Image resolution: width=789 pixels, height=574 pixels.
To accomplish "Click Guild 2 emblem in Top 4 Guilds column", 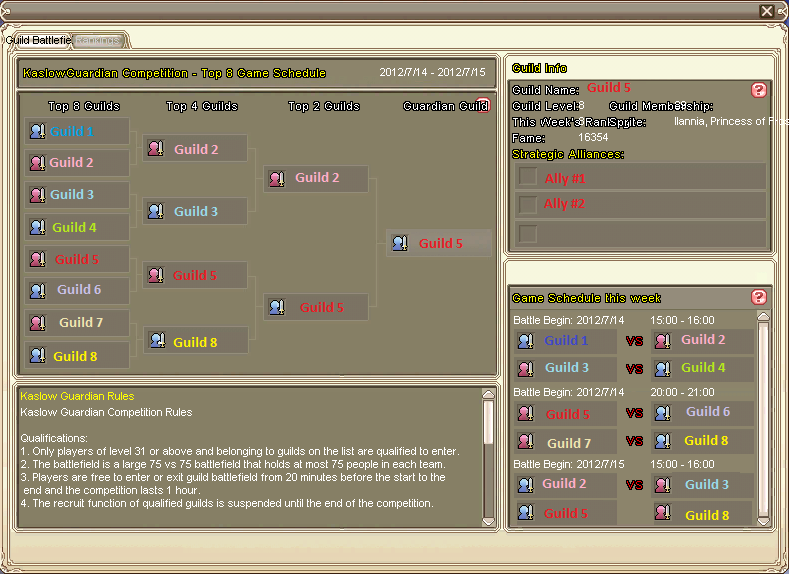I will pyautogui.click(x=155, y=148).
